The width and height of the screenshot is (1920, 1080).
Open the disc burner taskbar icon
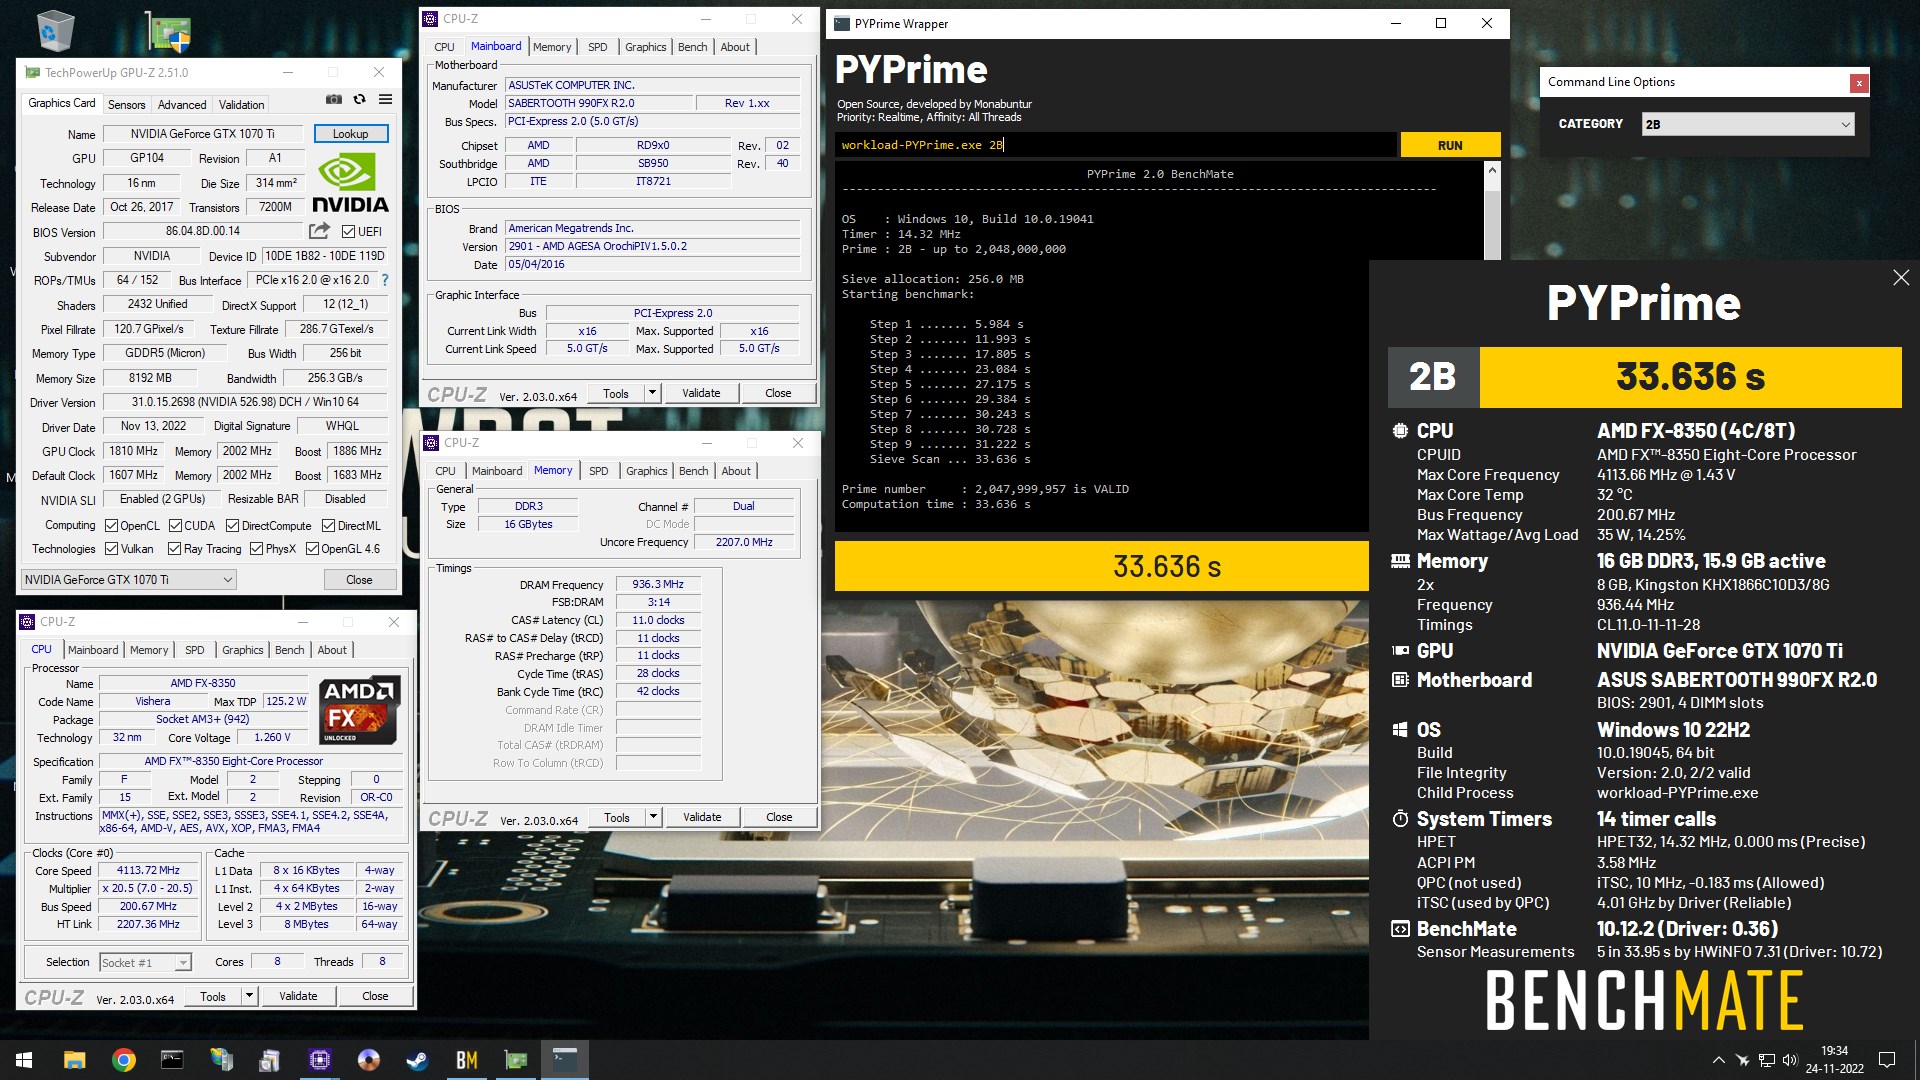coord(368,1060)
